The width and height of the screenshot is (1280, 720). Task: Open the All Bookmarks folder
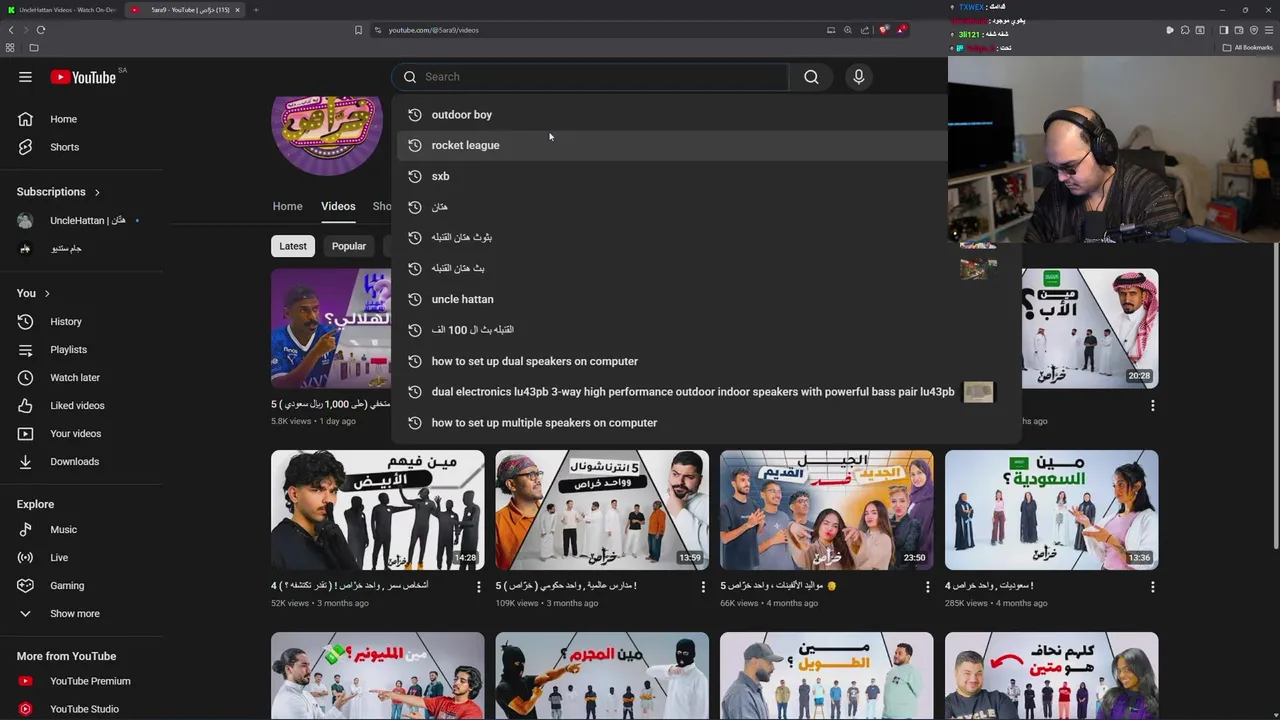tap(1248, 48)
